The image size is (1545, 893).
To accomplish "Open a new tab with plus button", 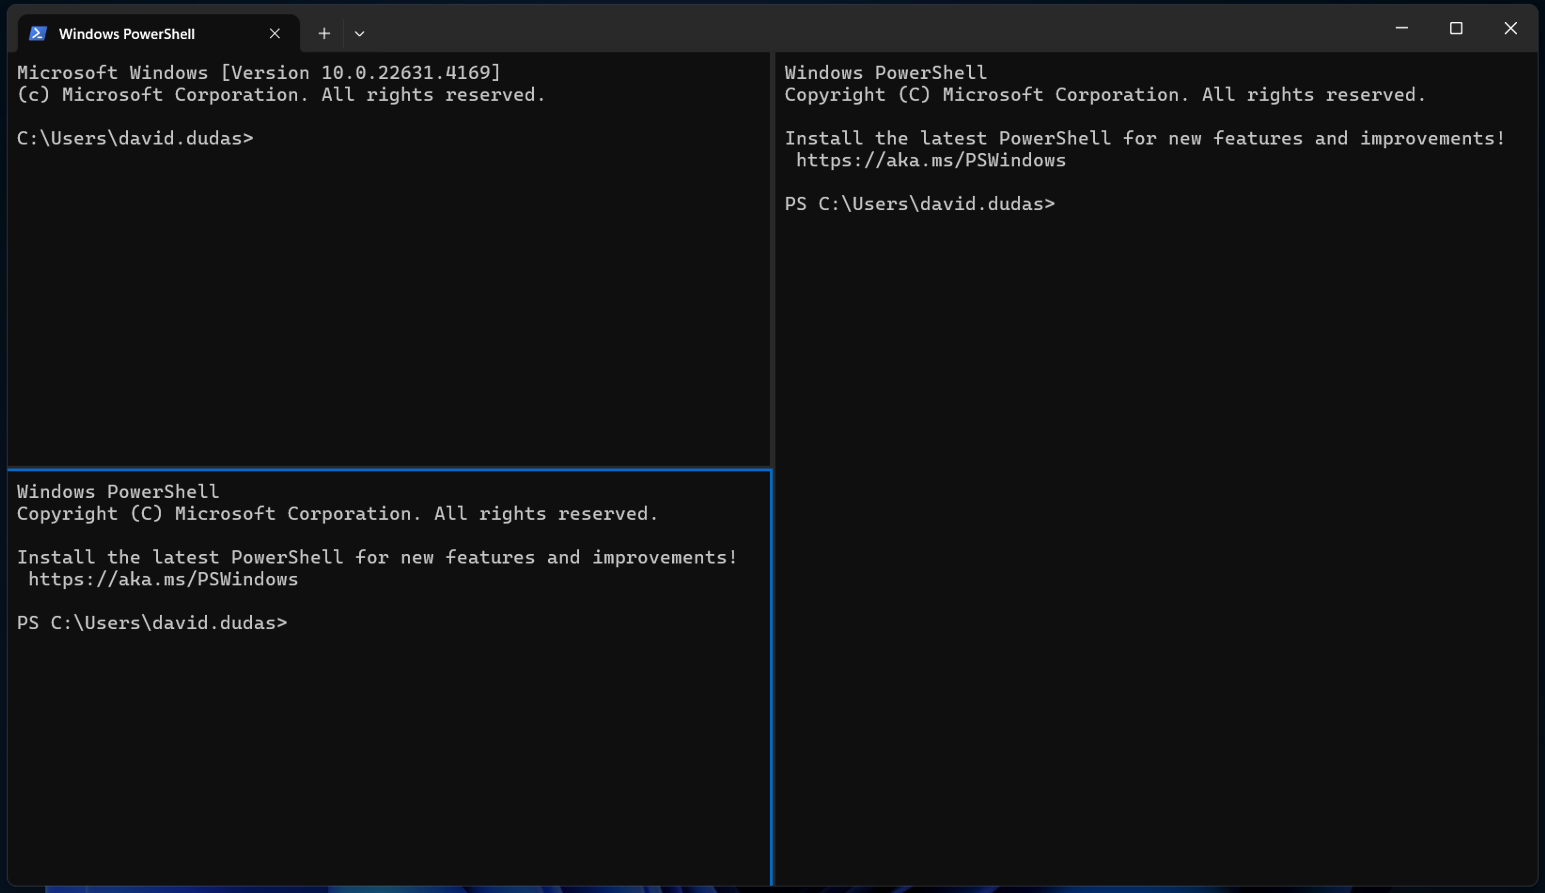I will pyautogui.click(x=324, y=33).
